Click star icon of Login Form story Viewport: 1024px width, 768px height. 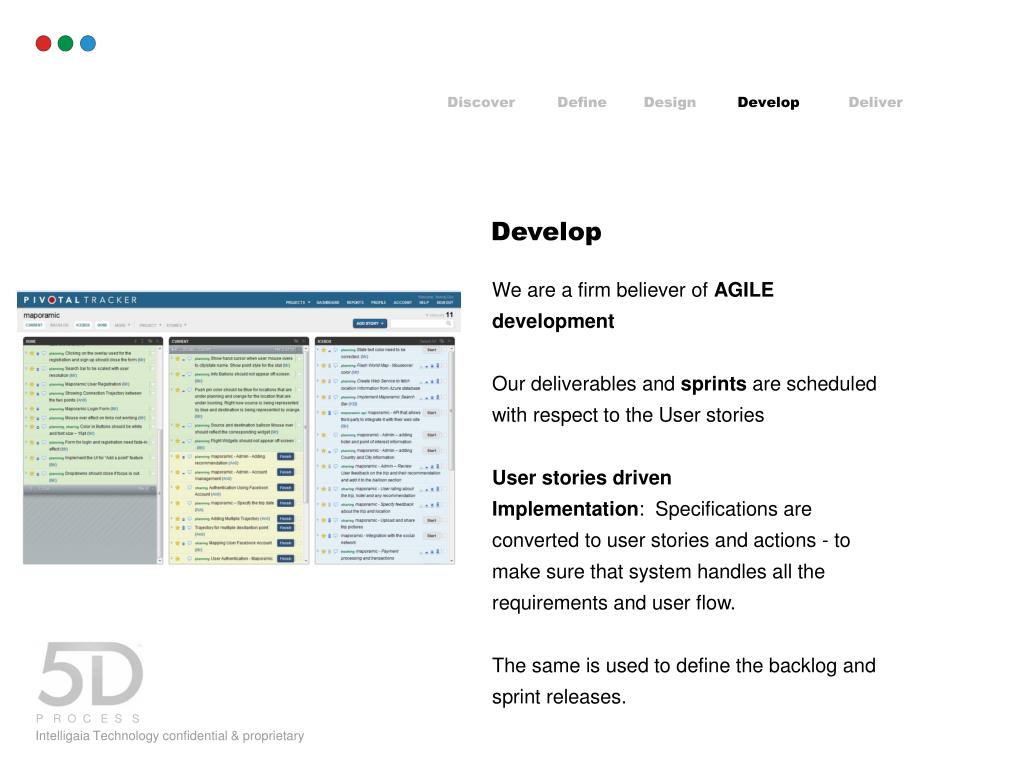(x=32, y=409)
